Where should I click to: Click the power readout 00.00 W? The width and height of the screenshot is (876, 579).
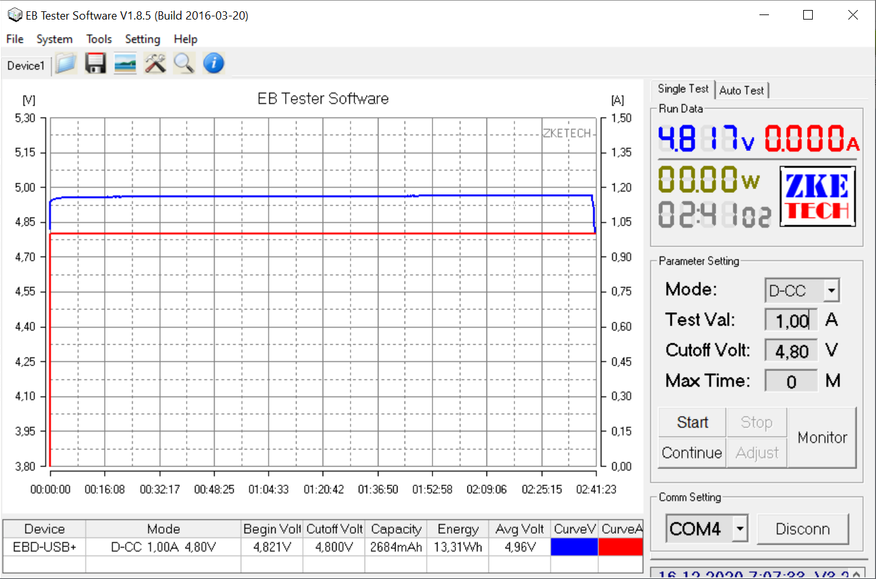pos(709,179)
